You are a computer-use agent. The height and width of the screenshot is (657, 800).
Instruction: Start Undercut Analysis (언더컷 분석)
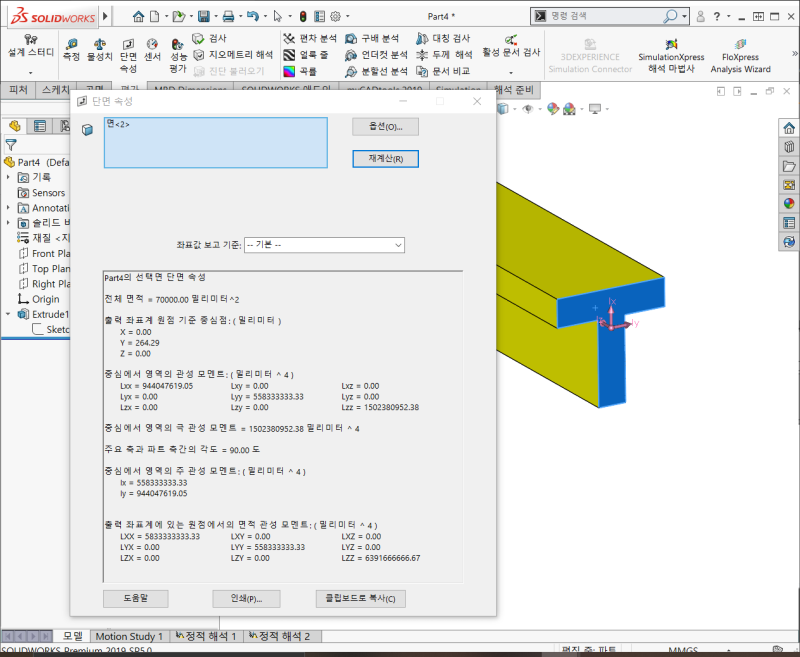(x=376, y=55)
